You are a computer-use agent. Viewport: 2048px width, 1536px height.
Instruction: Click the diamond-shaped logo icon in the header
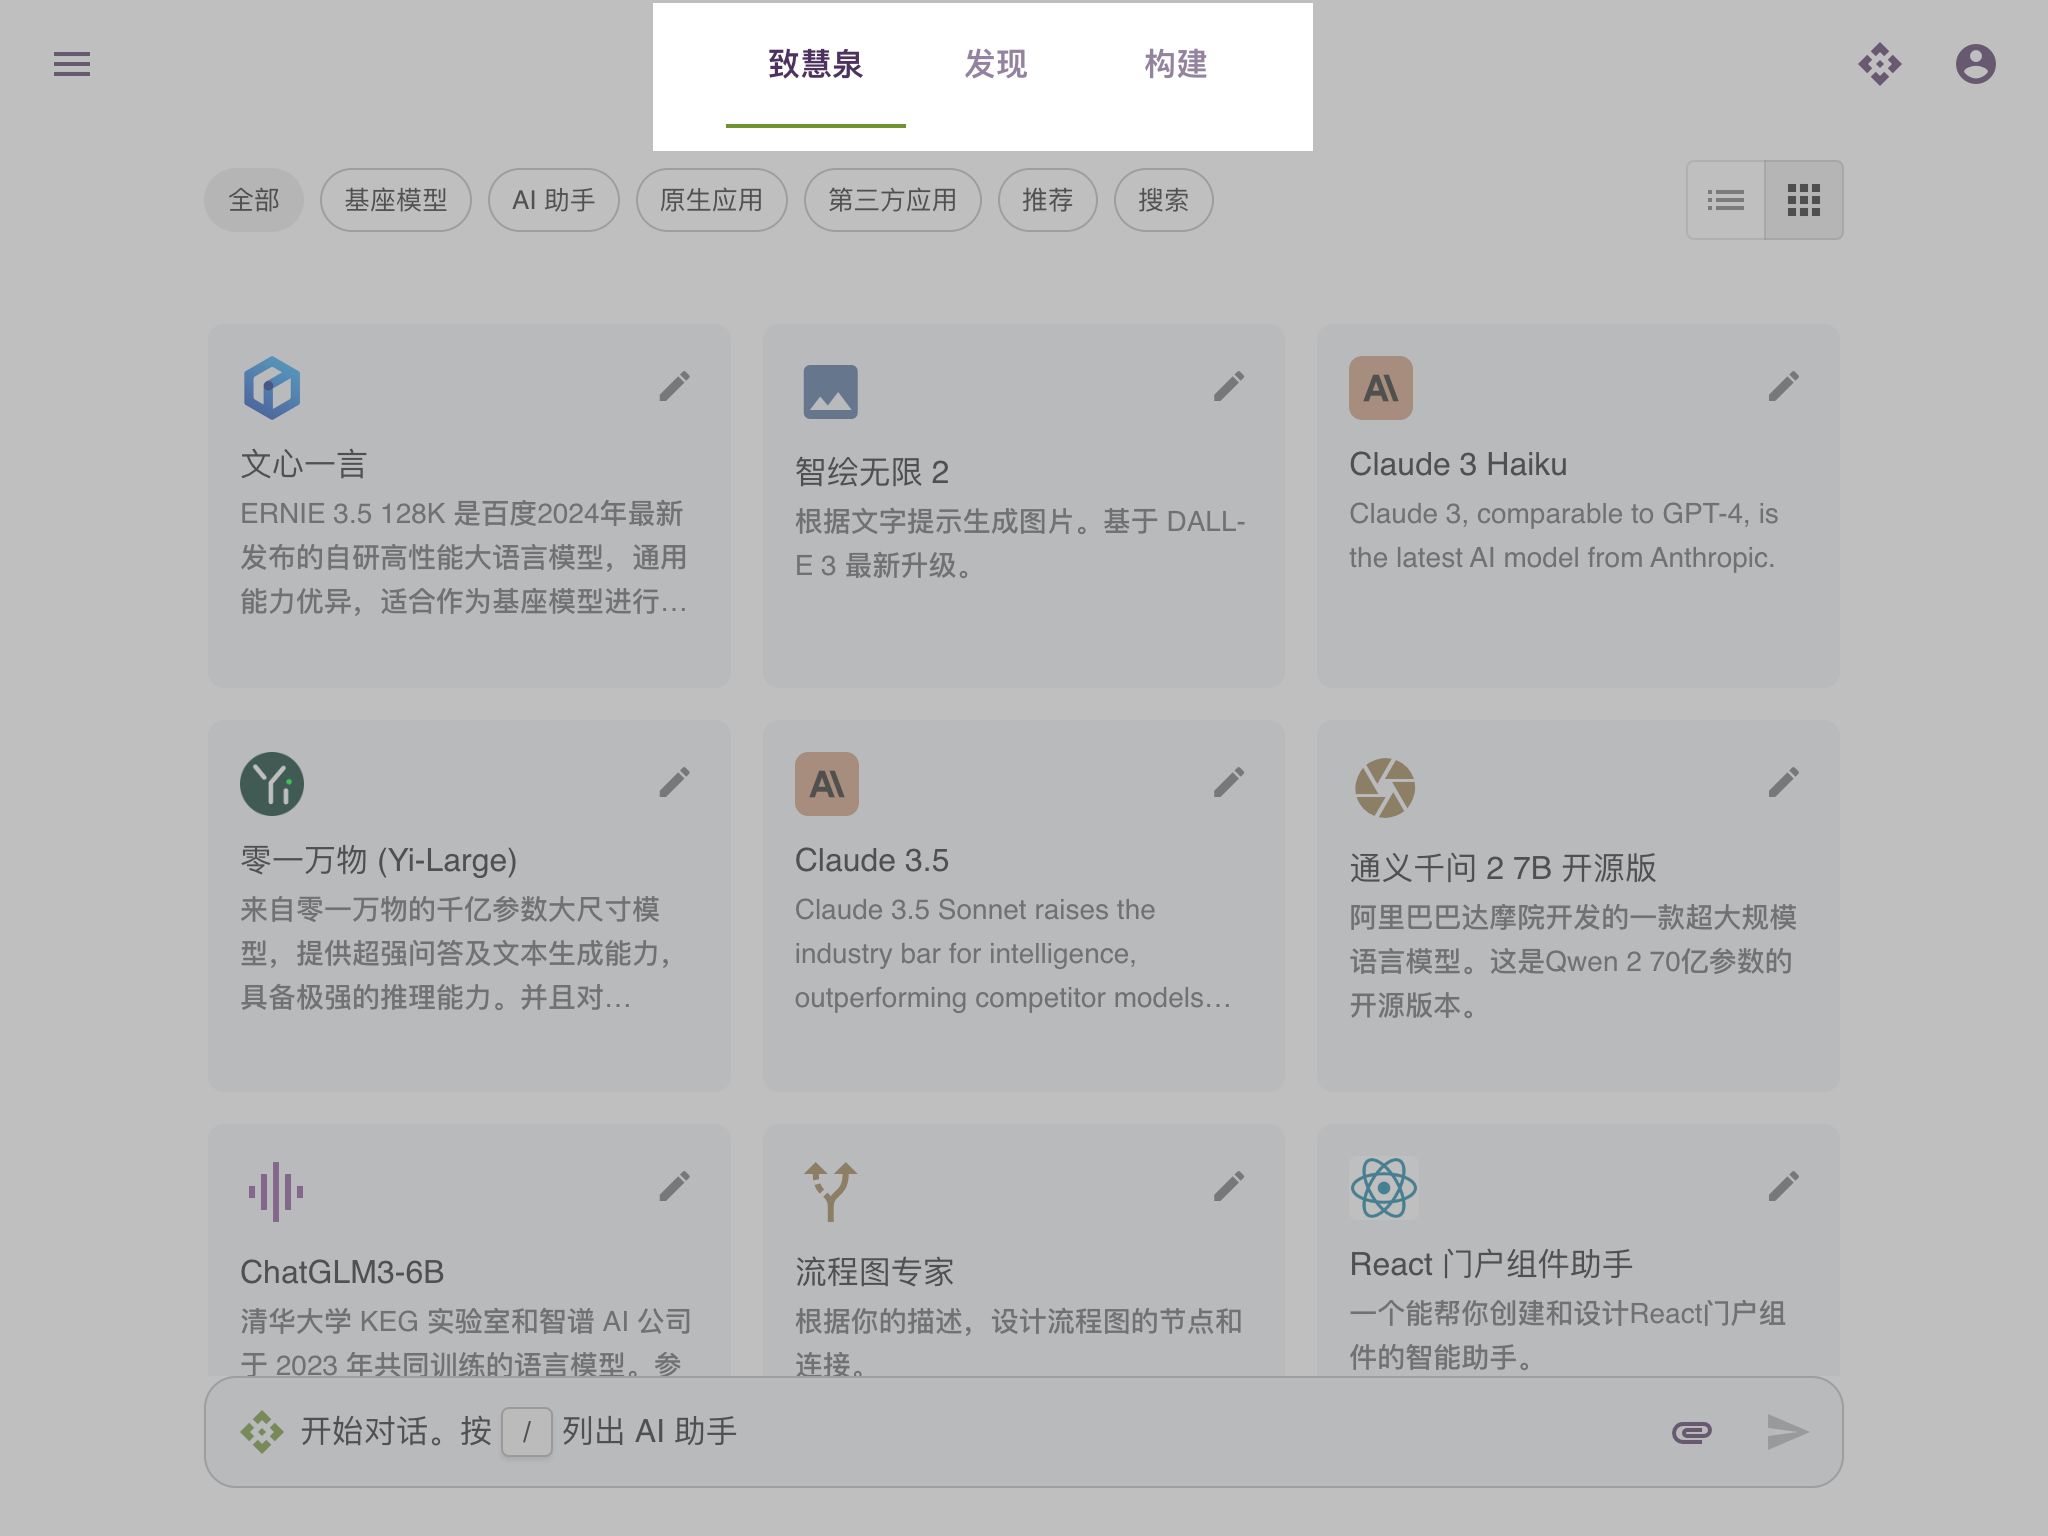point(1880,64)
